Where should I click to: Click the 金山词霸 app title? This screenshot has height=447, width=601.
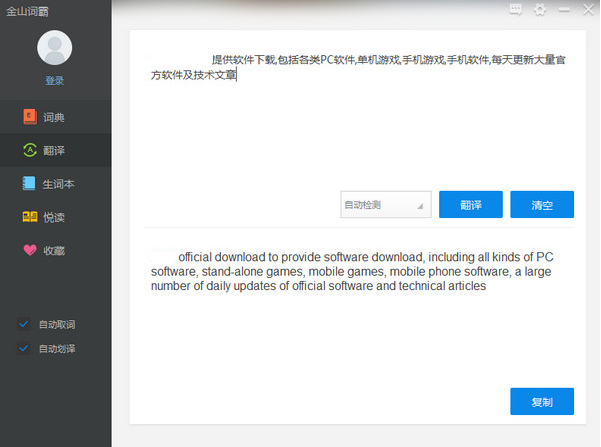click(27, 9)
